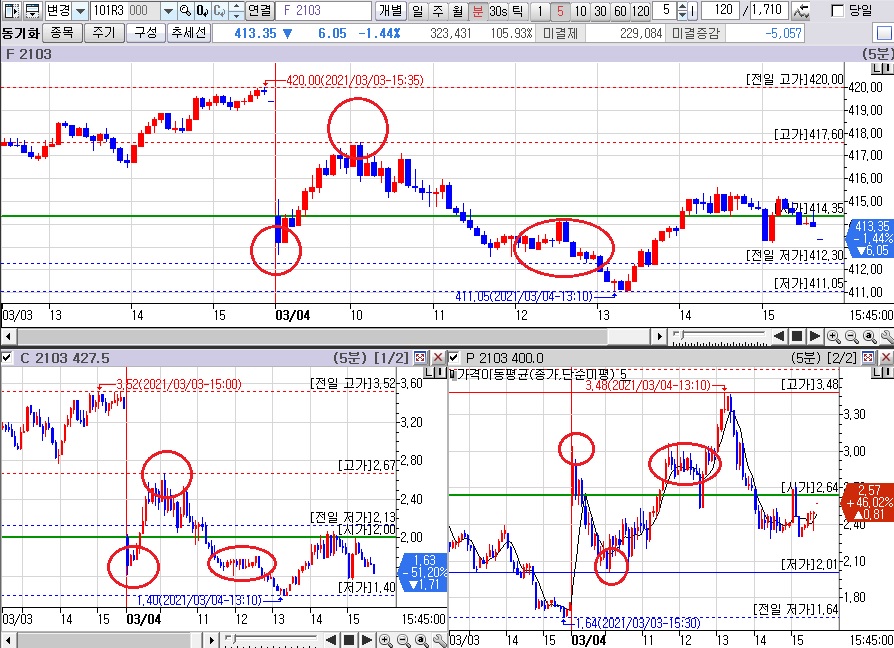This screenshot has width=894, height=648.
Task: Click the chart line compare icon
Action: (x=801, y=10)
